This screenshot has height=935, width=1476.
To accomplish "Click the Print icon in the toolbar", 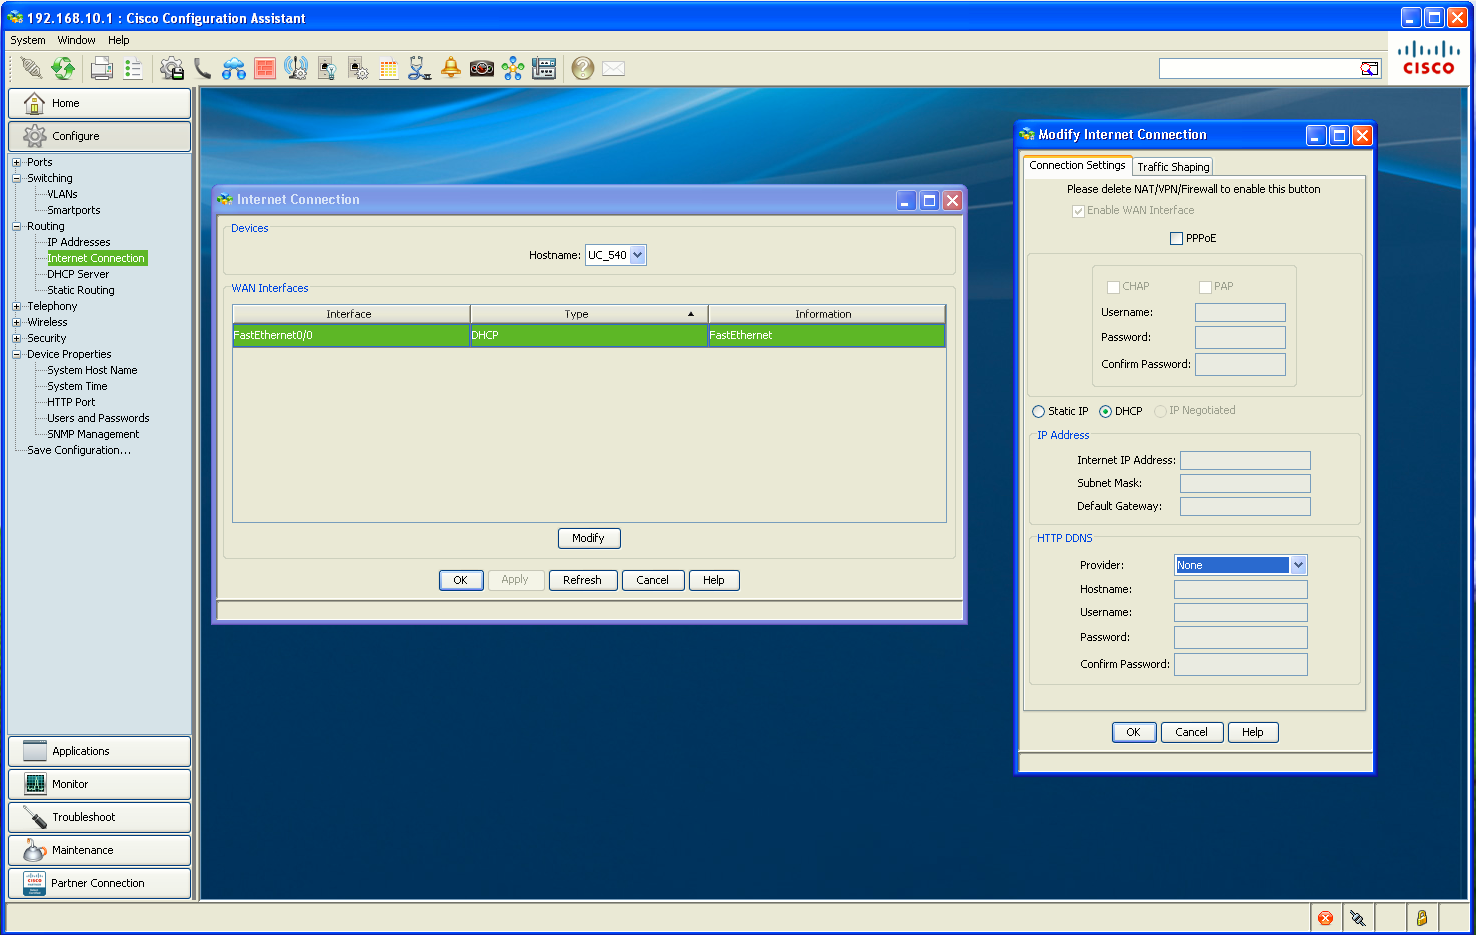I will click(101, 68).
